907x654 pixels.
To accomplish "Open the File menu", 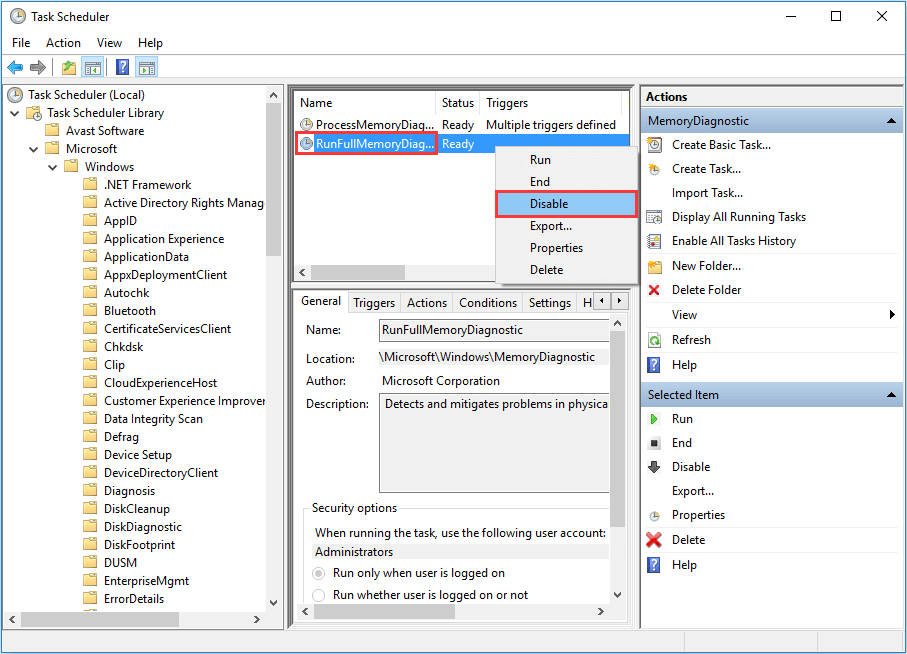I will [21, 43].
